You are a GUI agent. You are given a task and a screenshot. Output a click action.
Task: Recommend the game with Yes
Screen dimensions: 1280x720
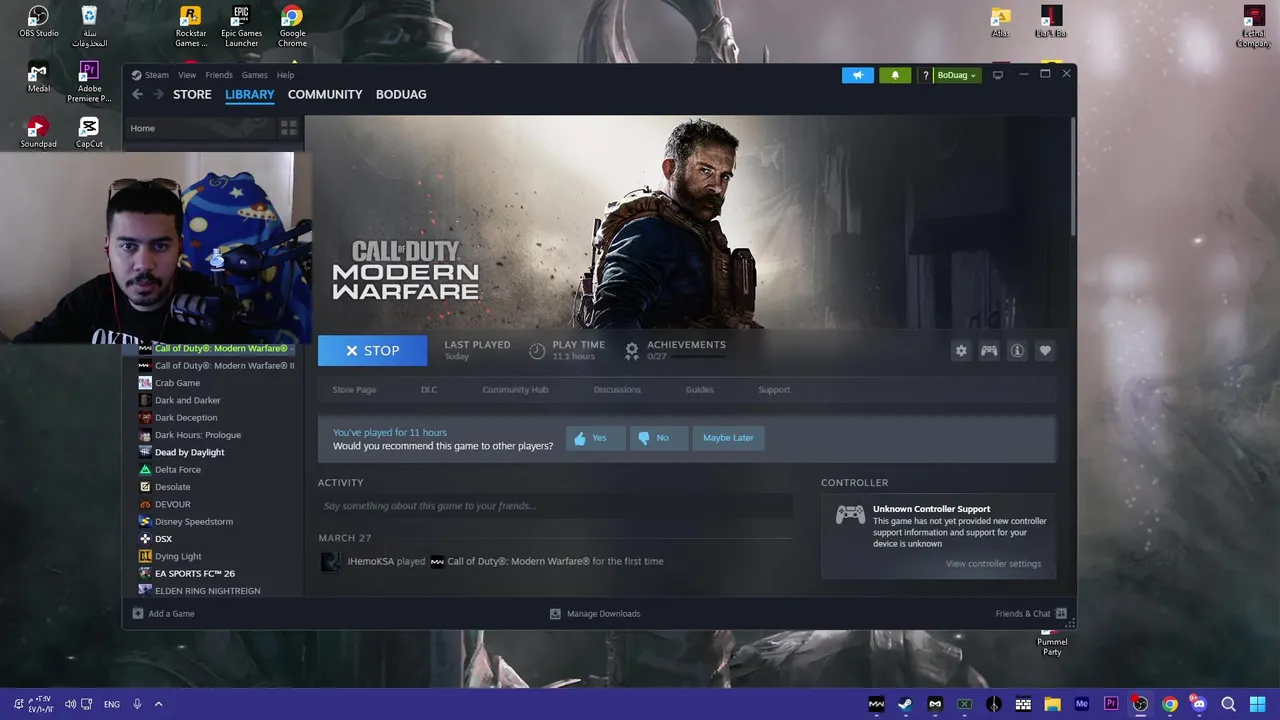tap(596, 438)
